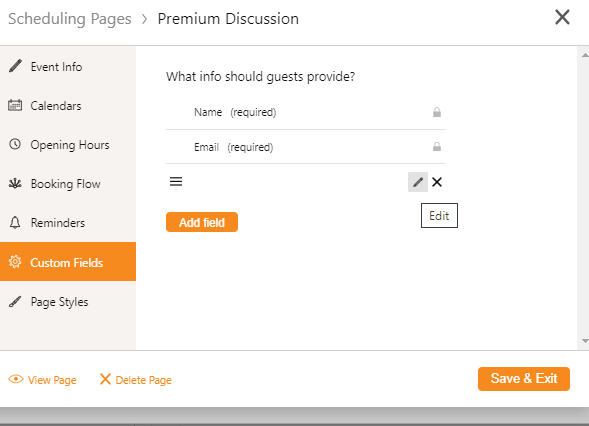This screenshot has height=426, width=589.
Task: Open the View Page link
Action: point(52,380)
